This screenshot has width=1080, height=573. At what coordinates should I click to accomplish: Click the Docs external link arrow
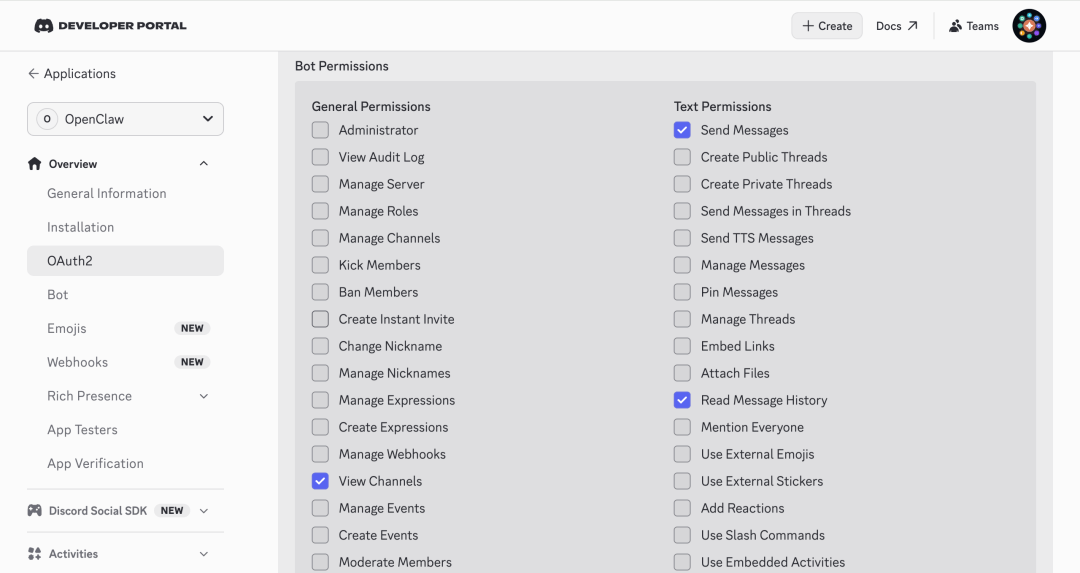click(x=912, y=26)
